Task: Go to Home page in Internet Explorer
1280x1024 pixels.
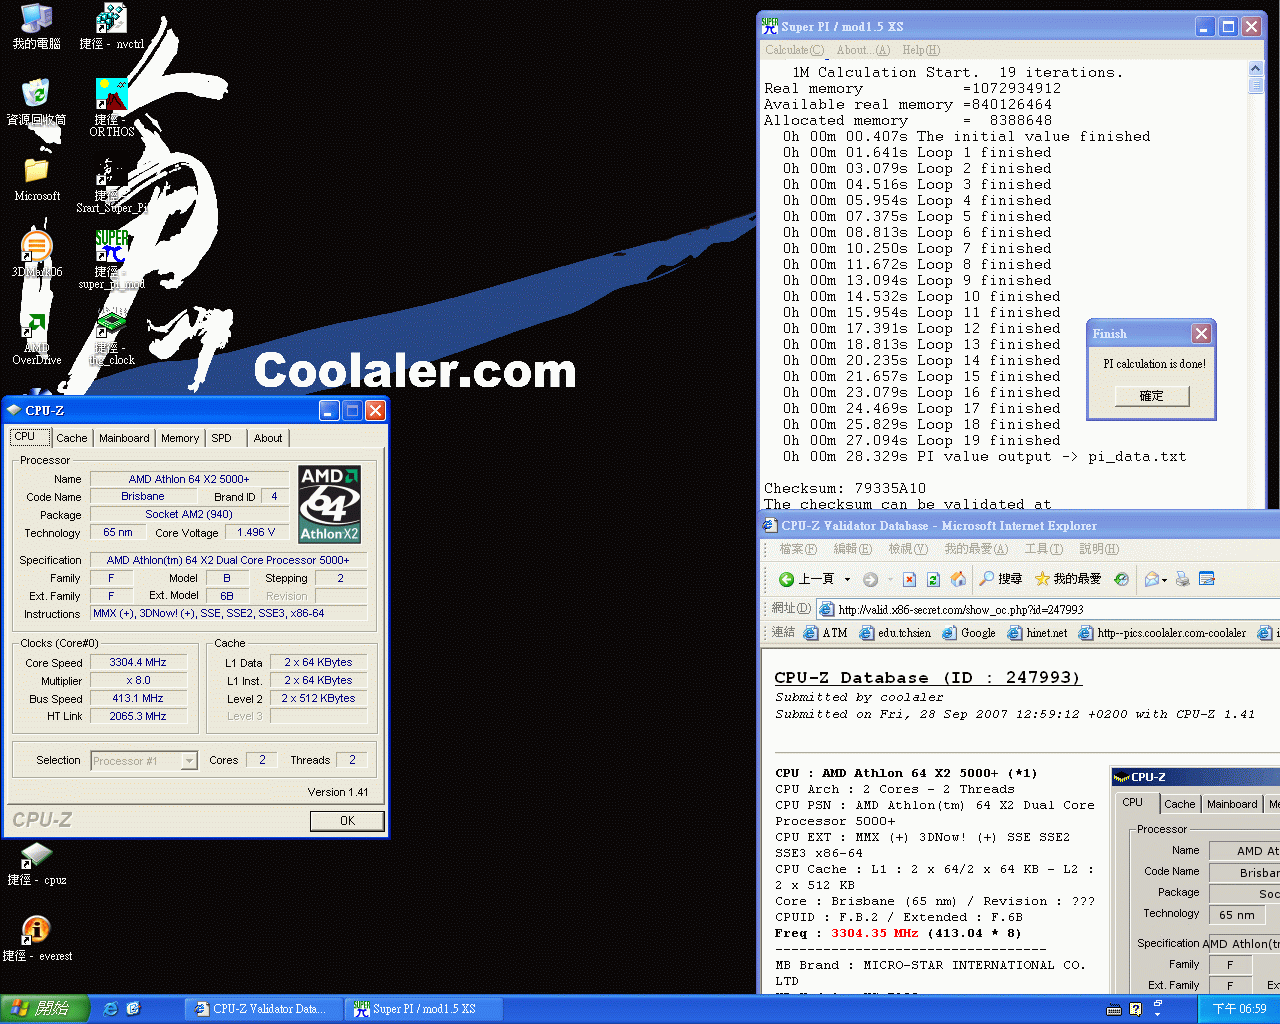Action: [x=958, y=579]
